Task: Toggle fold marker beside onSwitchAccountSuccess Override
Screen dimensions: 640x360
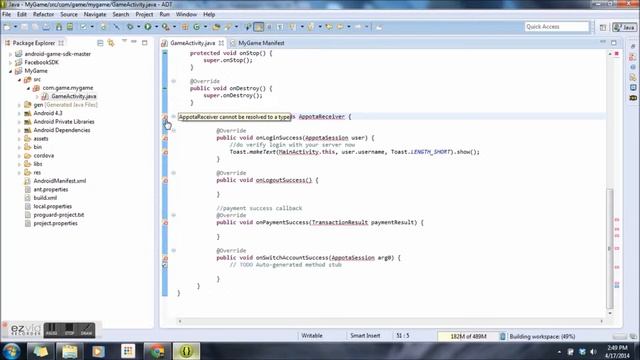Action: tap(174, 251)
